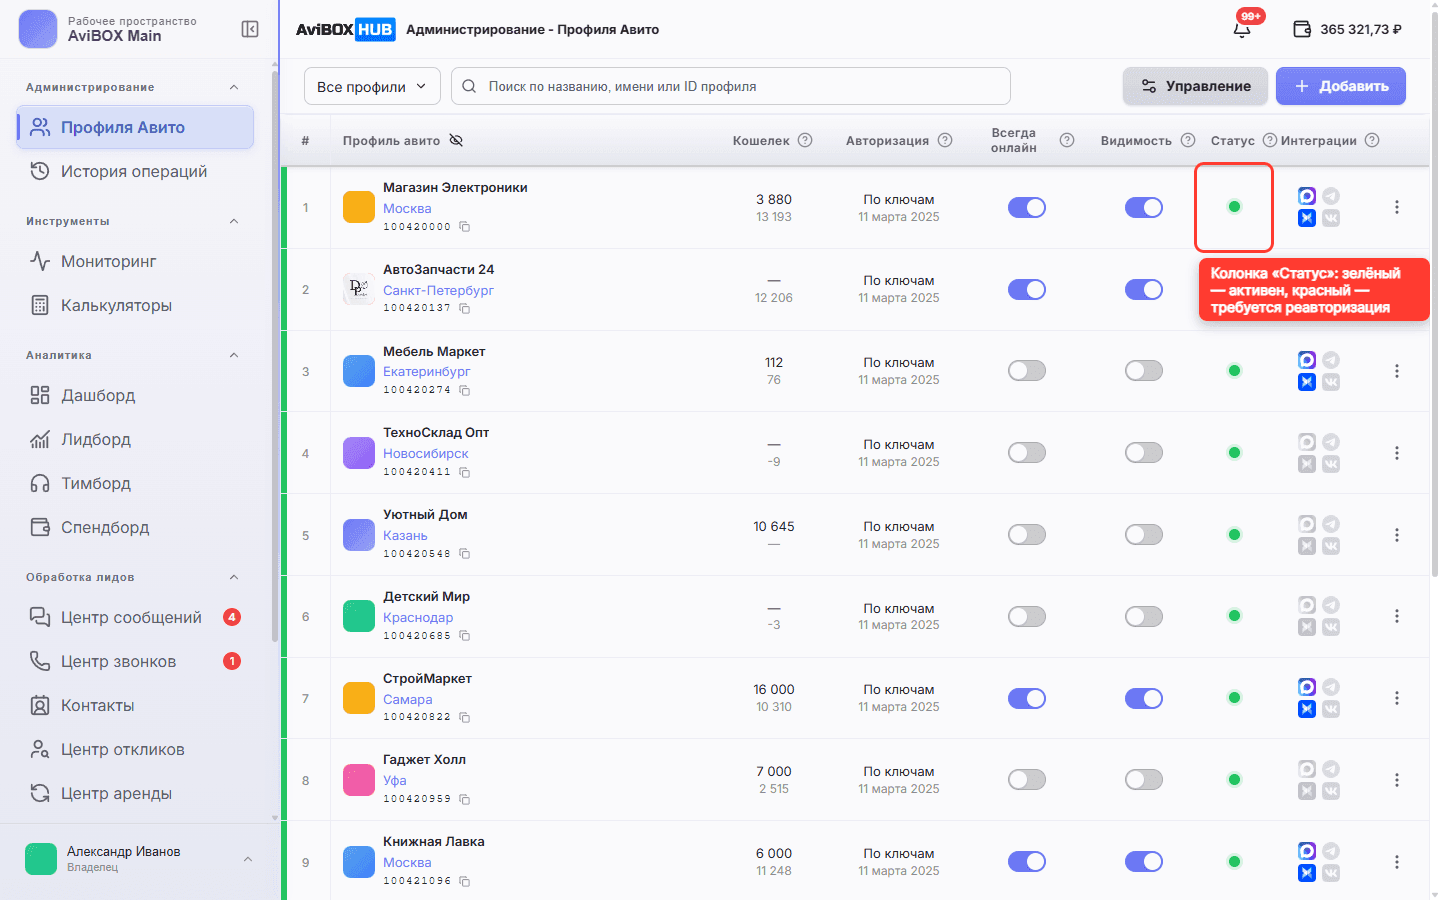Turn on Всегда онлайн for Гаджет Холл
This screenshot has height=900, width=1440.
click(x=1027, y=779)
